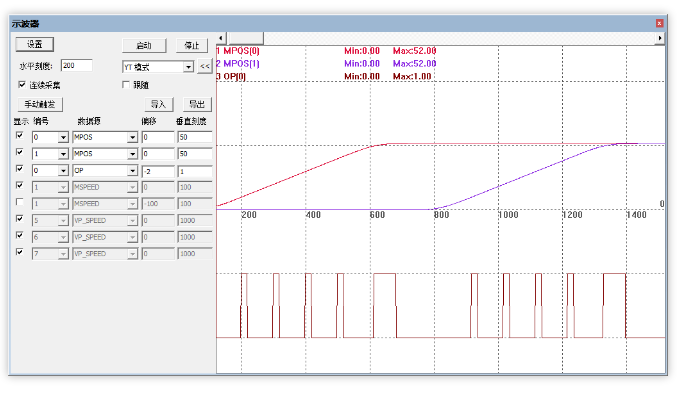
Task: Click the 停止 stop button
Action: coord(192,45)
